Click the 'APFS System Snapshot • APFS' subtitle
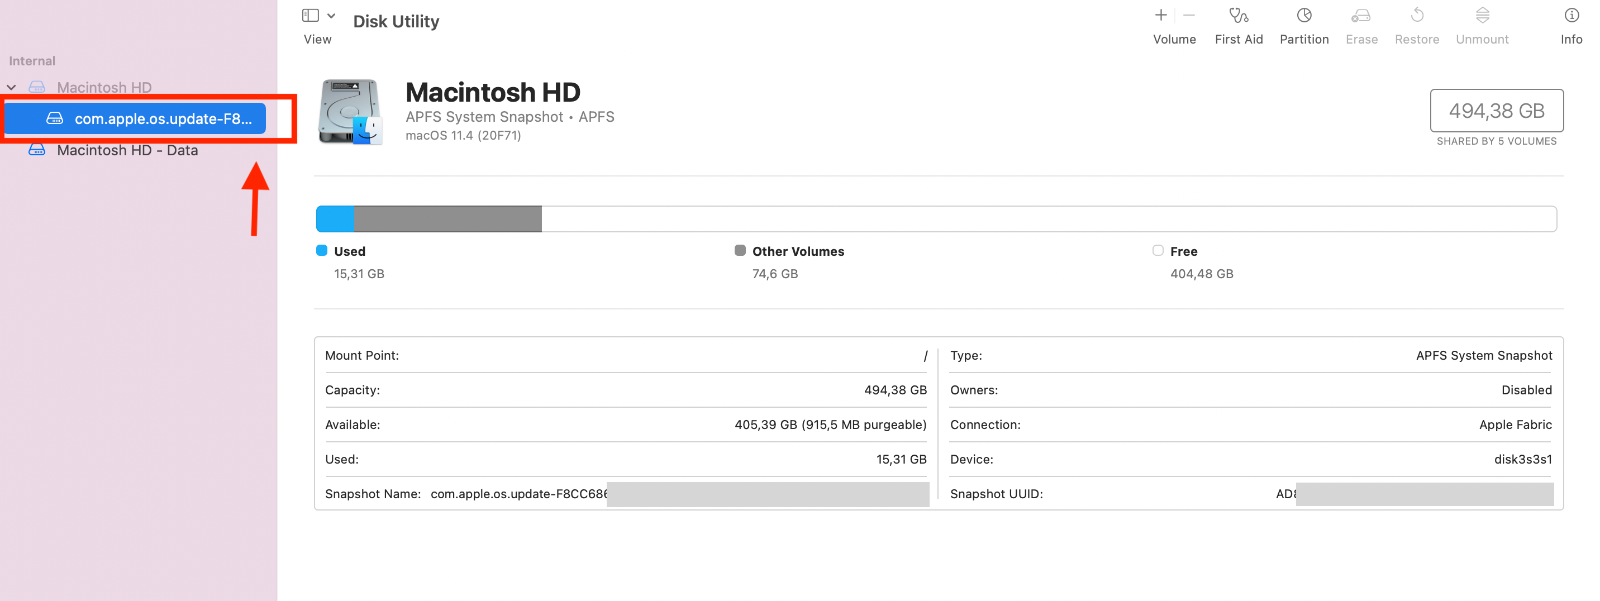The image size is (1600, 601). pos(510,117)
